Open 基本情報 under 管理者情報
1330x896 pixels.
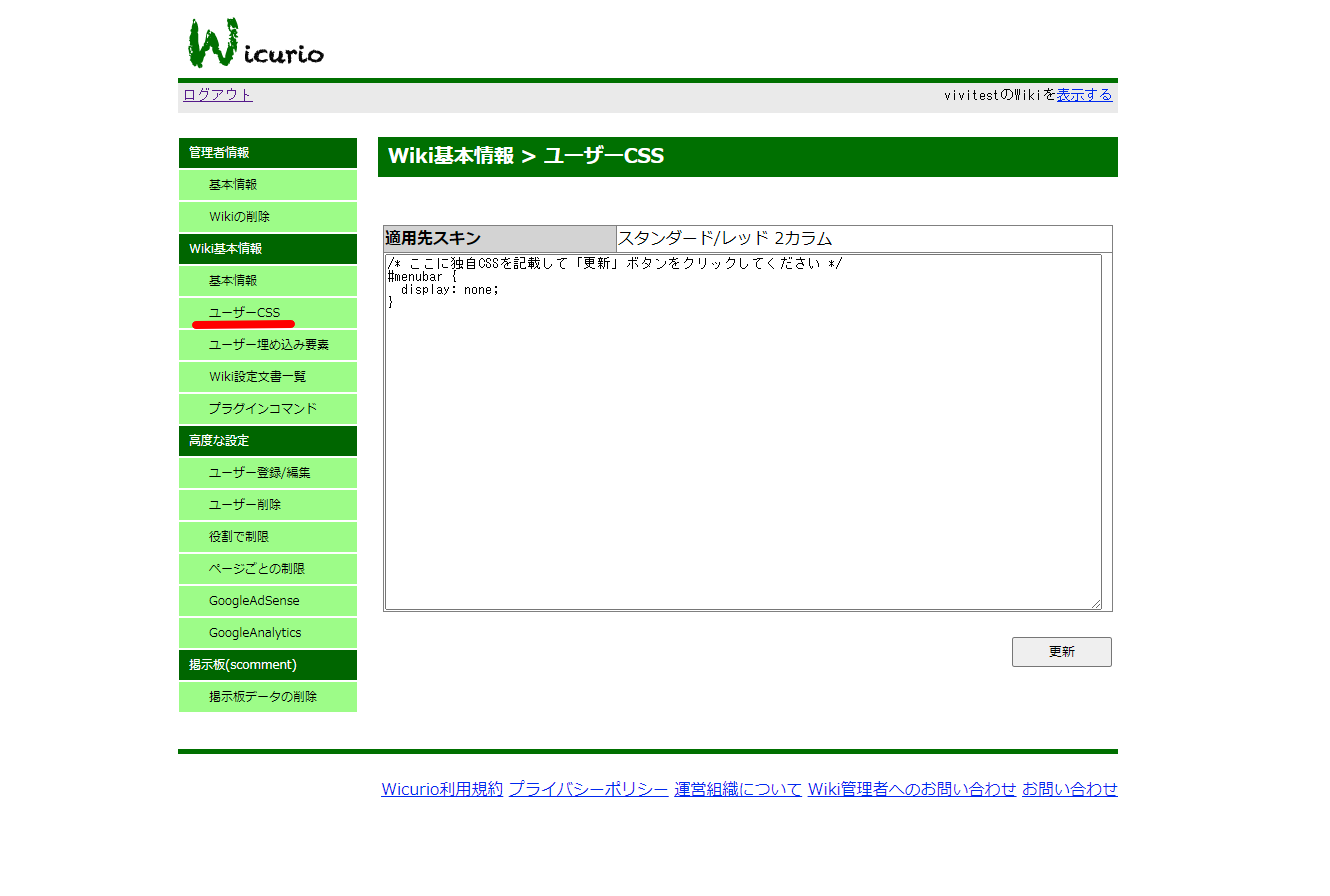[x=233, y=185]
